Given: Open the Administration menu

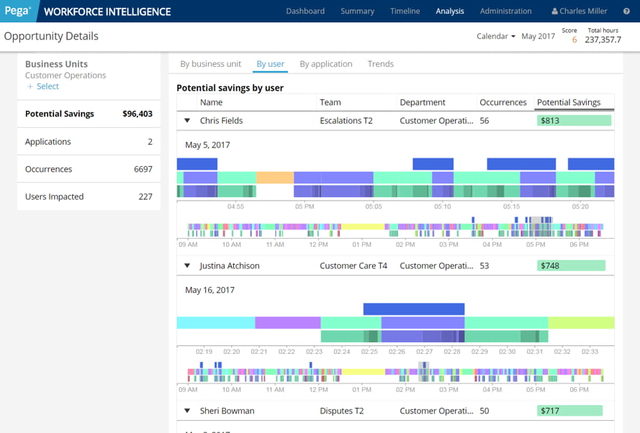Looking at the screenshot, I should (506, 11).
